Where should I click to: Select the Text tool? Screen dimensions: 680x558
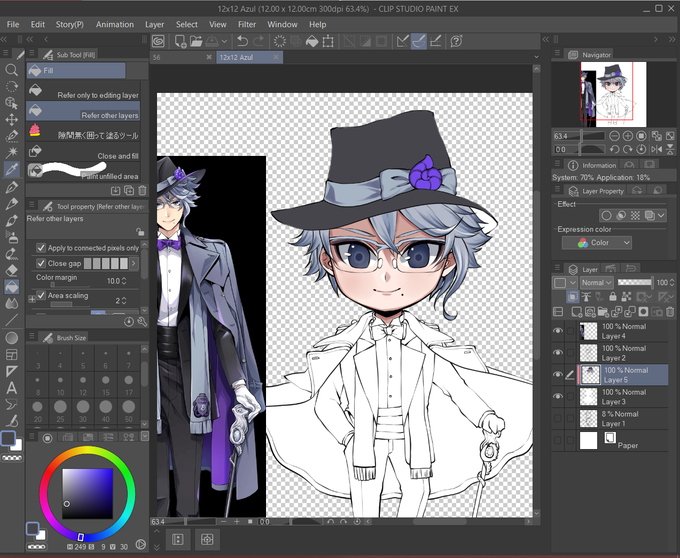click(x=12, y=388)
